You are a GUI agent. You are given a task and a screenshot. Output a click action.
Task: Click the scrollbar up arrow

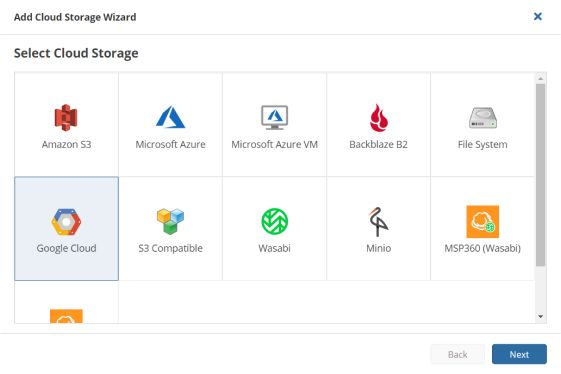(x=540, y=78)
